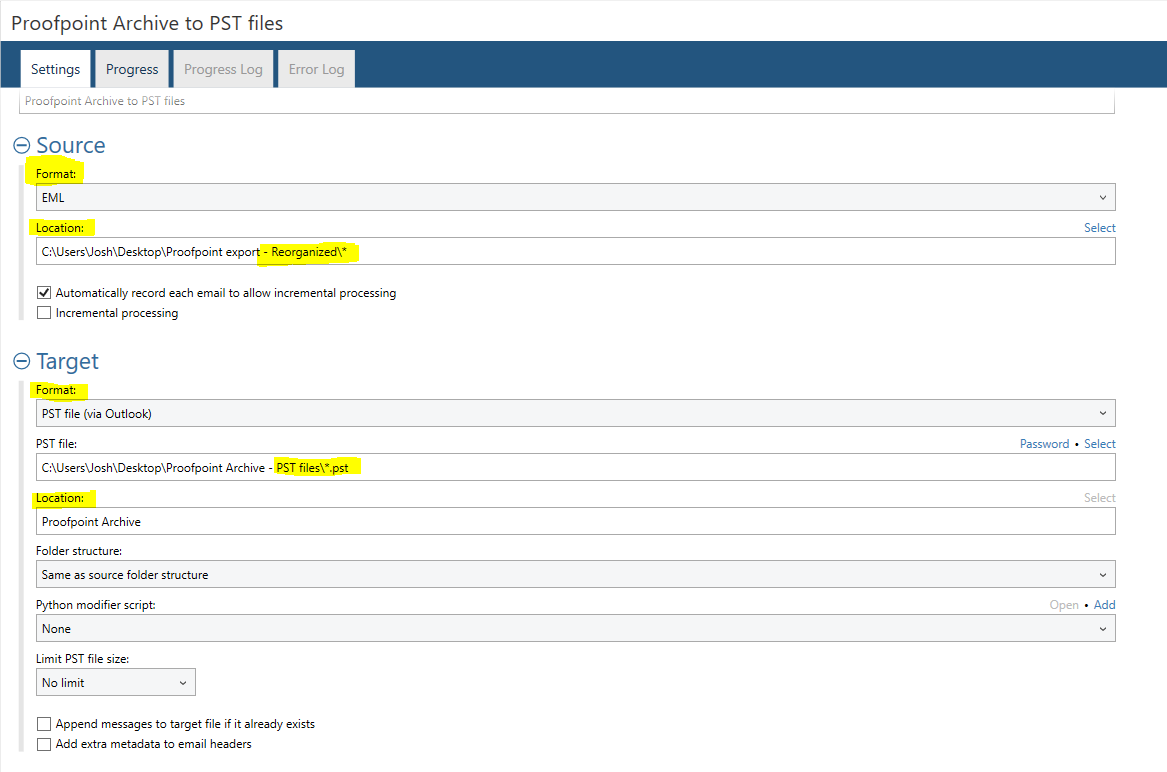Click the grayed Select link for Target Location

coord(1099,497)
